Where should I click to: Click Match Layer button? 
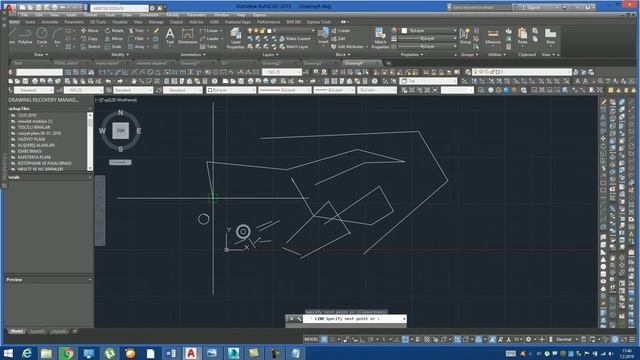point(294,47)
